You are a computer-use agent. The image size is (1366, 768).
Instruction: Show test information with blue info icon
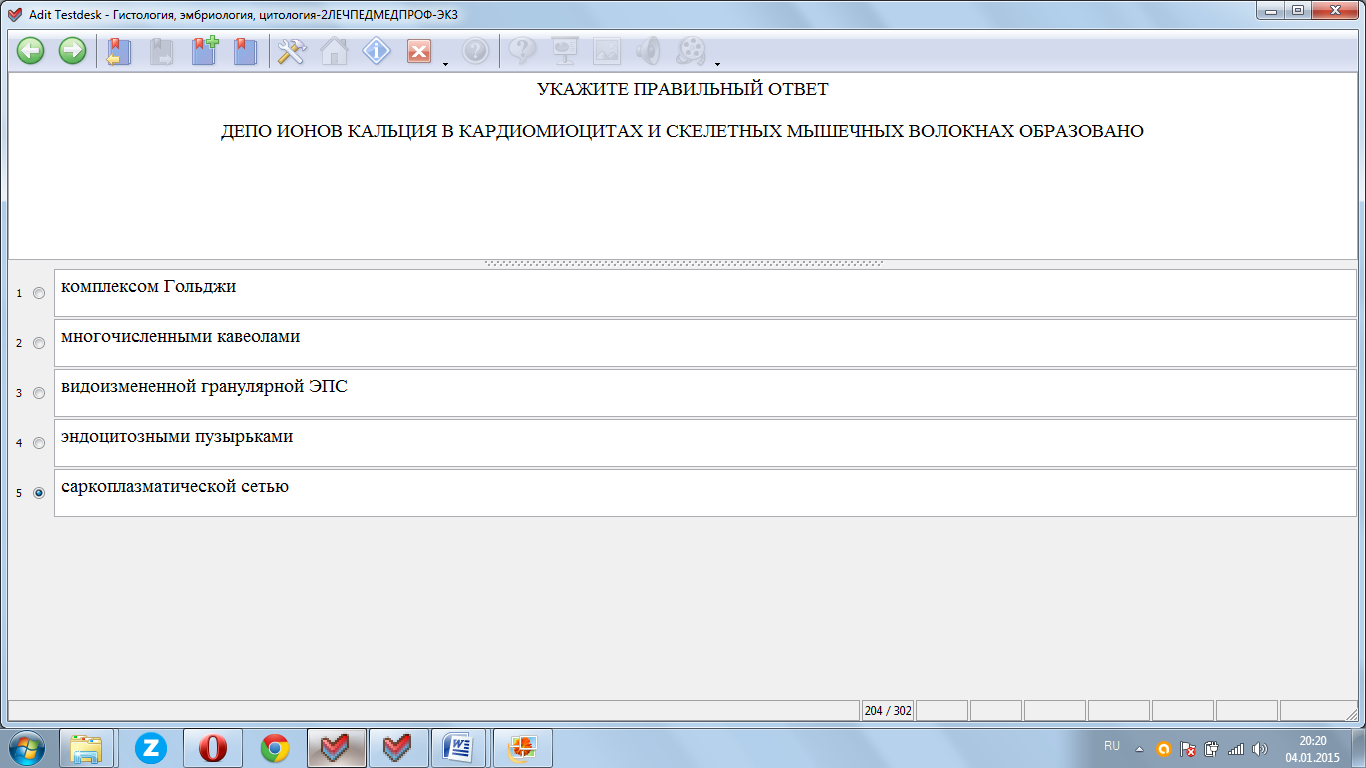(x=376, y=51)
